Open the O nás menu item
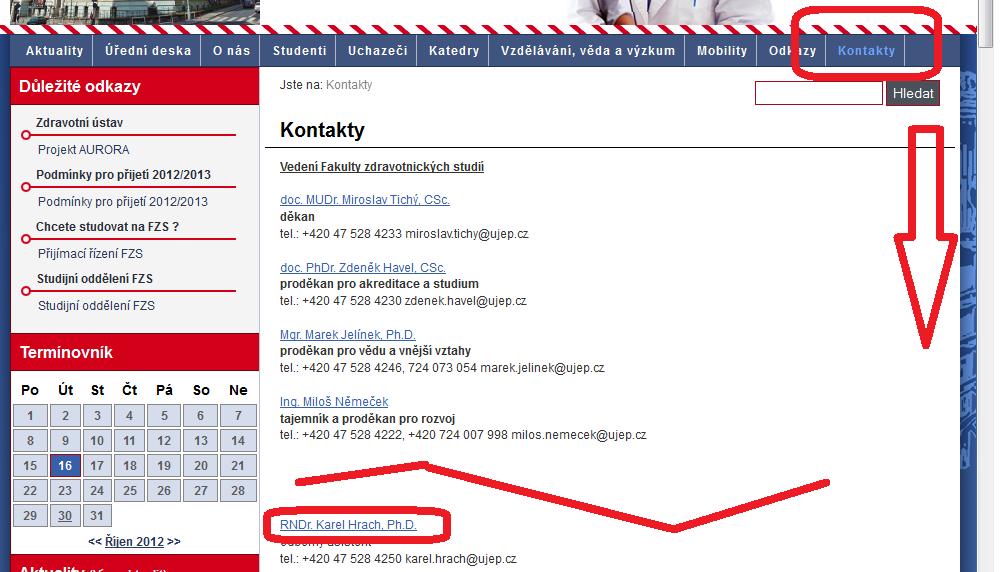The height and width of the screenshot is (572, 1002). click(231, 51)
